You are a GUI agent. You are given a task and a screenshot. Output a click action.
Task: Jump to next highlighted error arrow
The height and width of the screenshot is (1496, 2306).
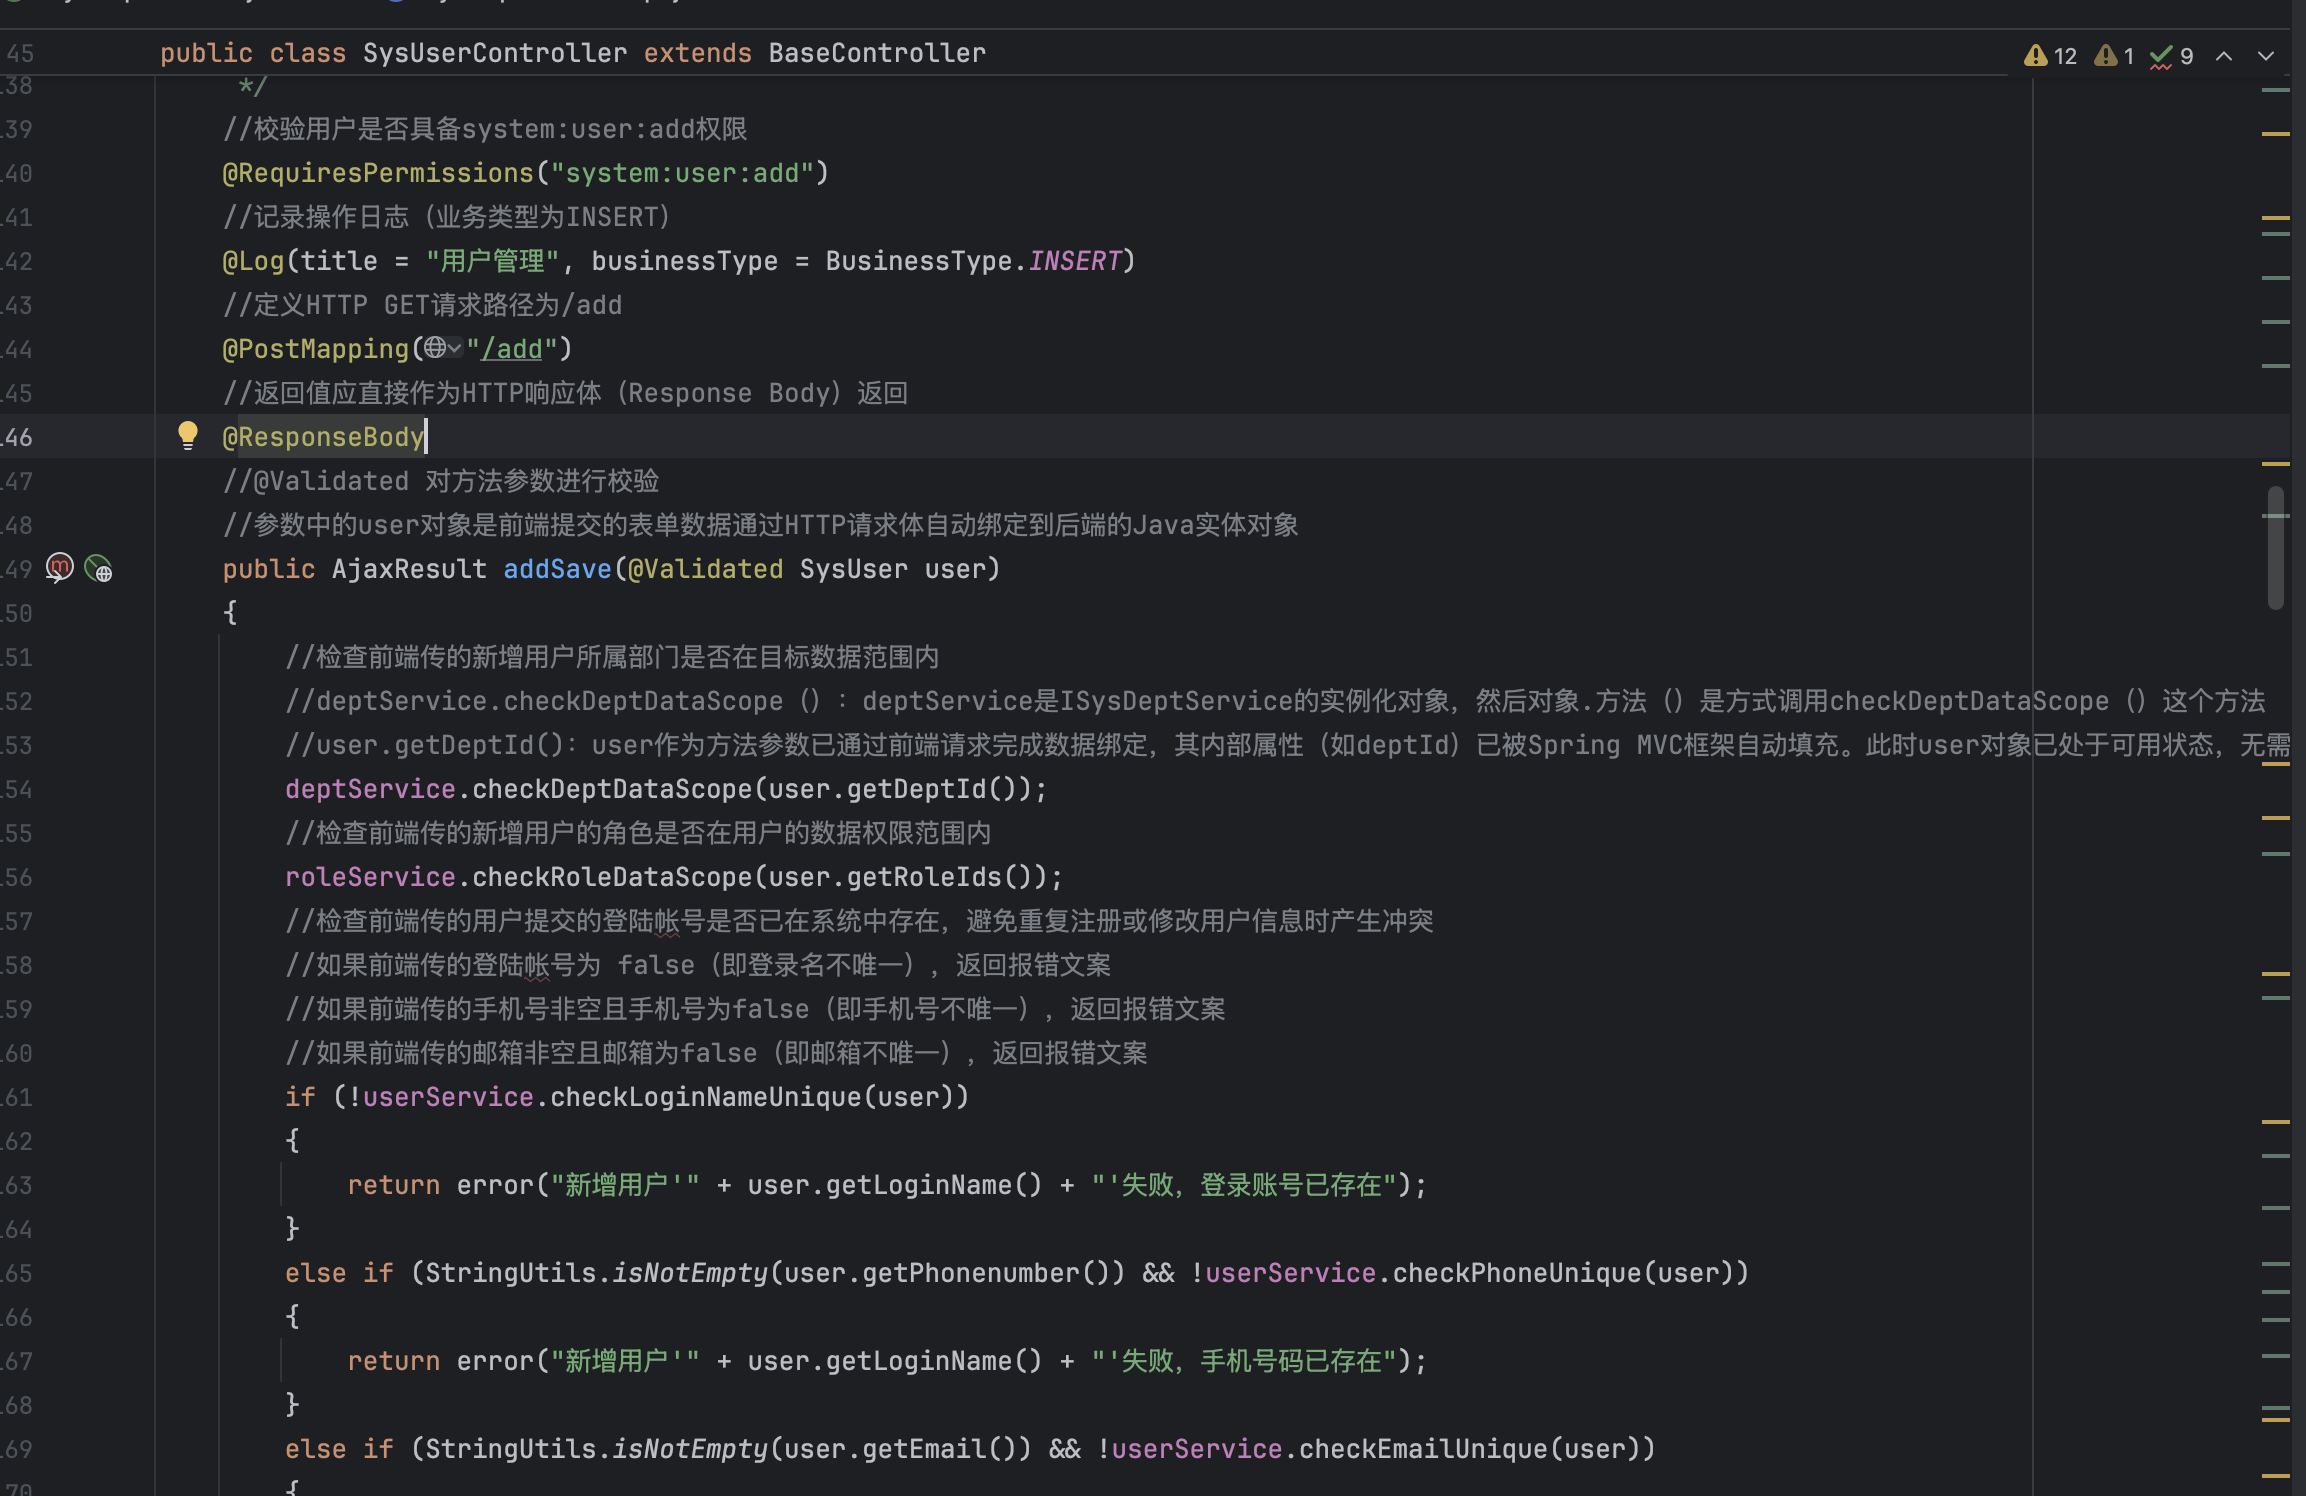pyautogui.click(x=2266, y=56)
